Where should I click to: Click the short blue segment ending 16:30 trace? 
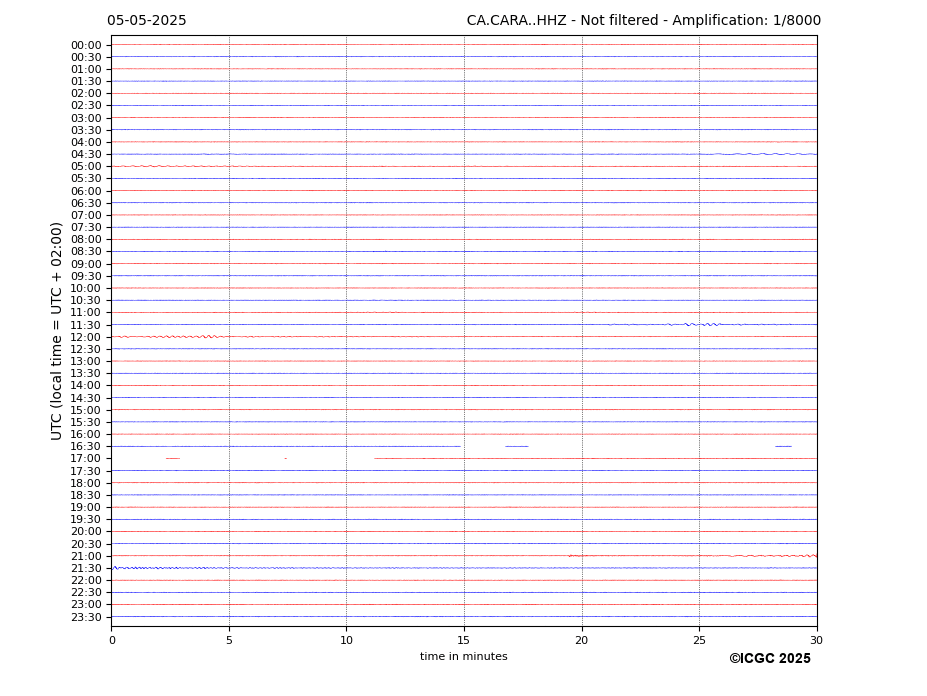tap(783, 446)
